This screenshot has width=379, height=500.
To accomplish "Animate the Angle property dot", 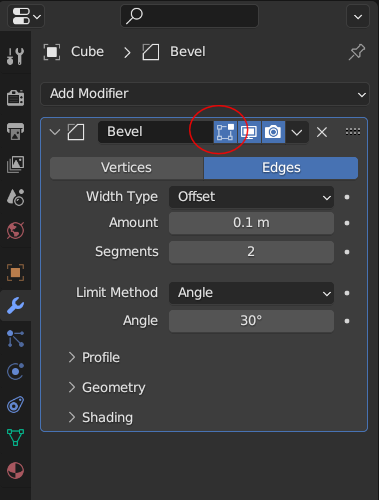I will pos(347,321).
